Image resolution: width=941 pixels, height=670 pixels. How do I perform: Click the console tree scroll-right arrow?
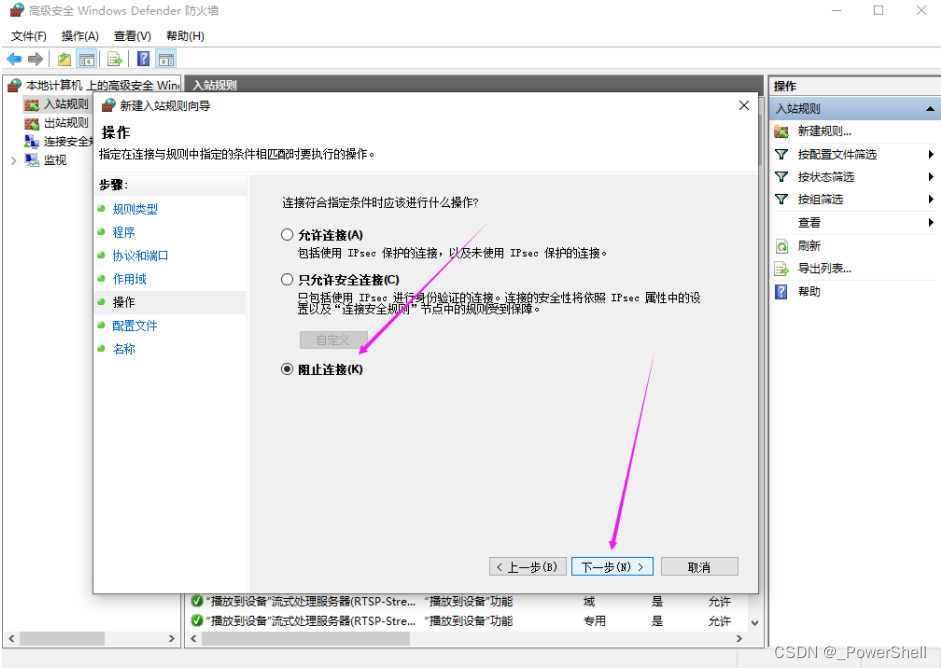(172, 639)
